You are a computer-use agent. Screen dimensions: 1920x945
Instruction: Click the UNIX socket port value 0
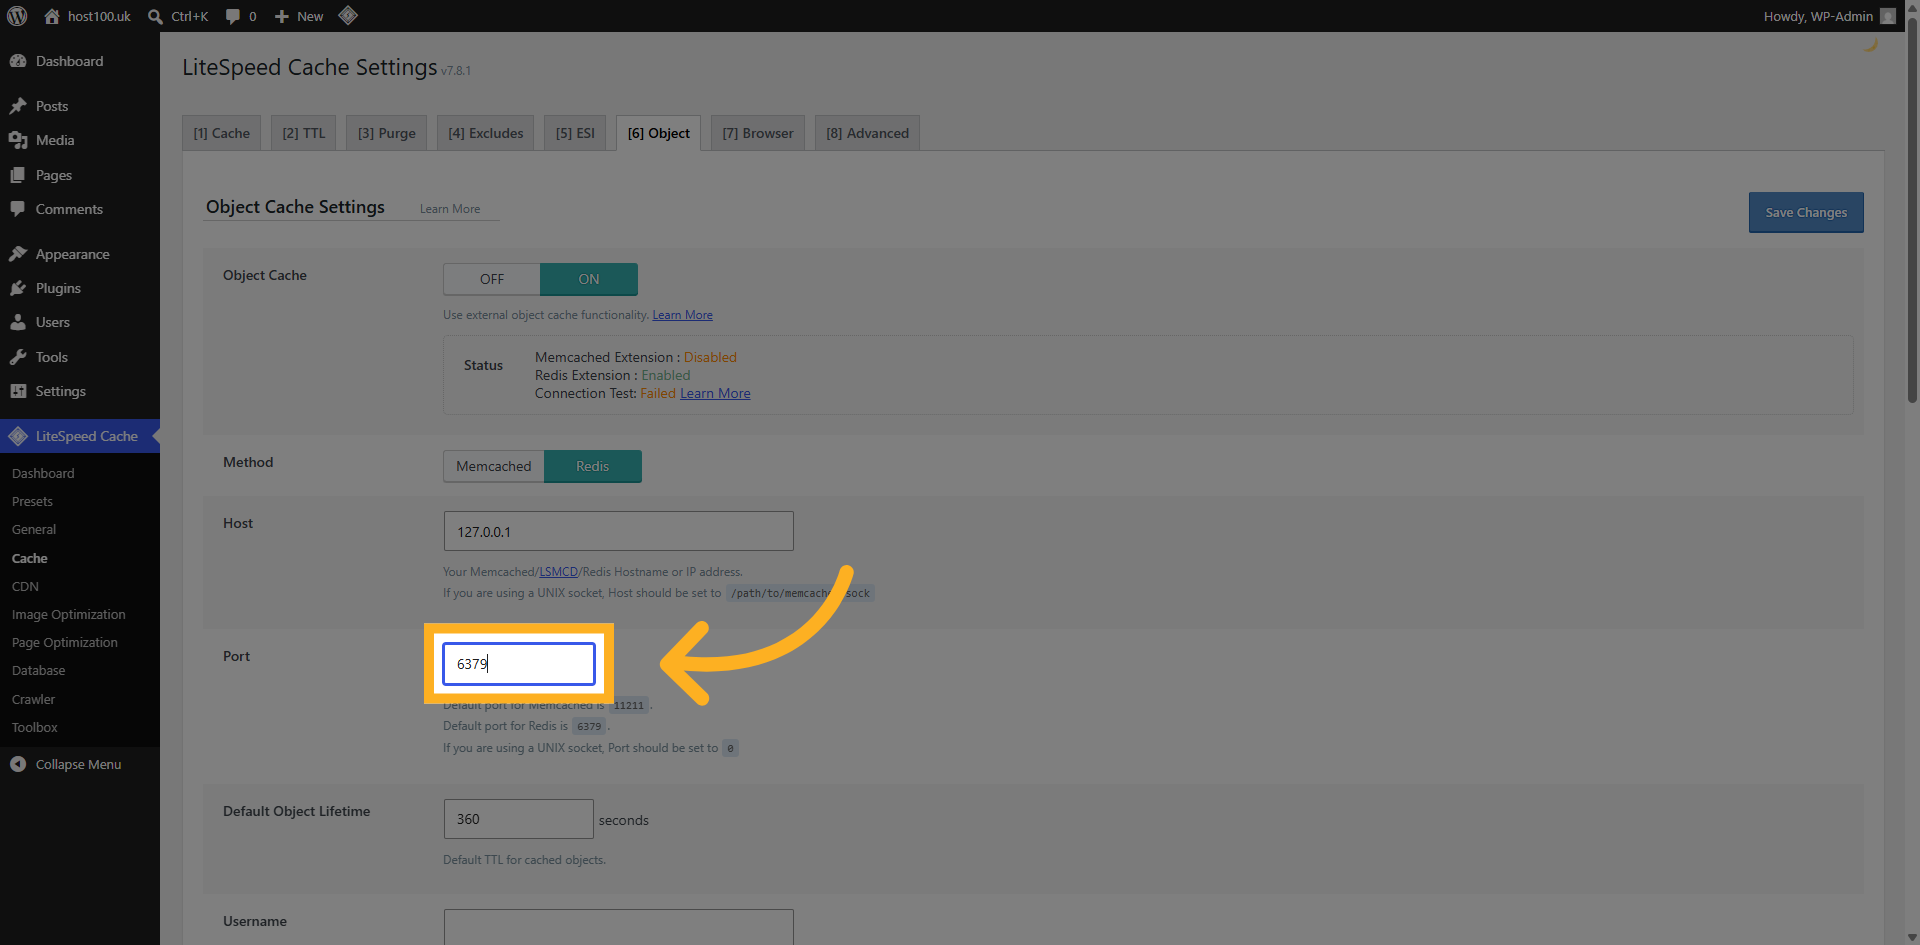(x=730, y=748)
